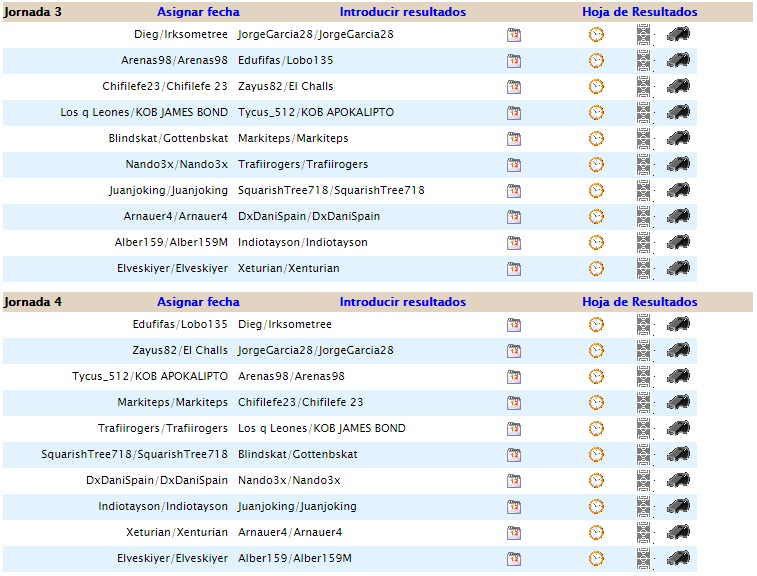Image resolution: width=757 pixels, height=576 pixels.
Task: Click calendar icon for Dieg vs JorgeGarcia28 match
Action: point(514,35)
